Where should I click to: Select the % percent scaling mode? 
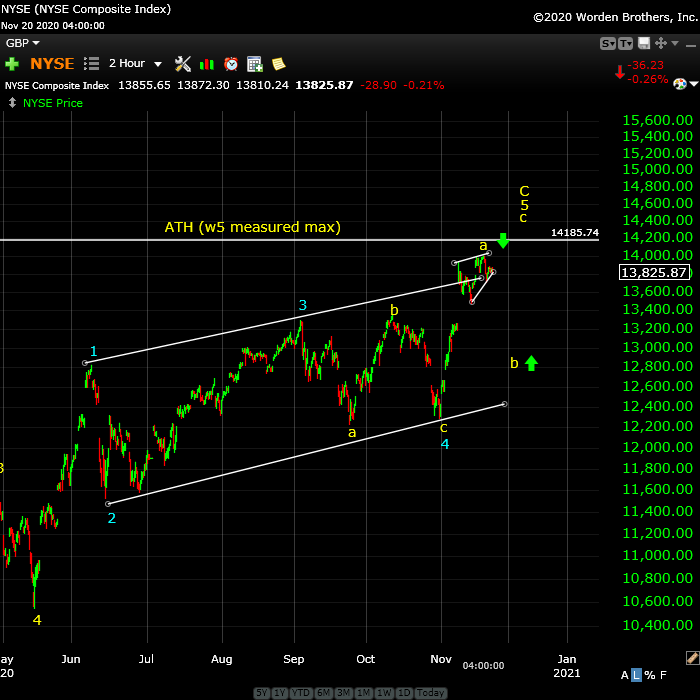650,675
